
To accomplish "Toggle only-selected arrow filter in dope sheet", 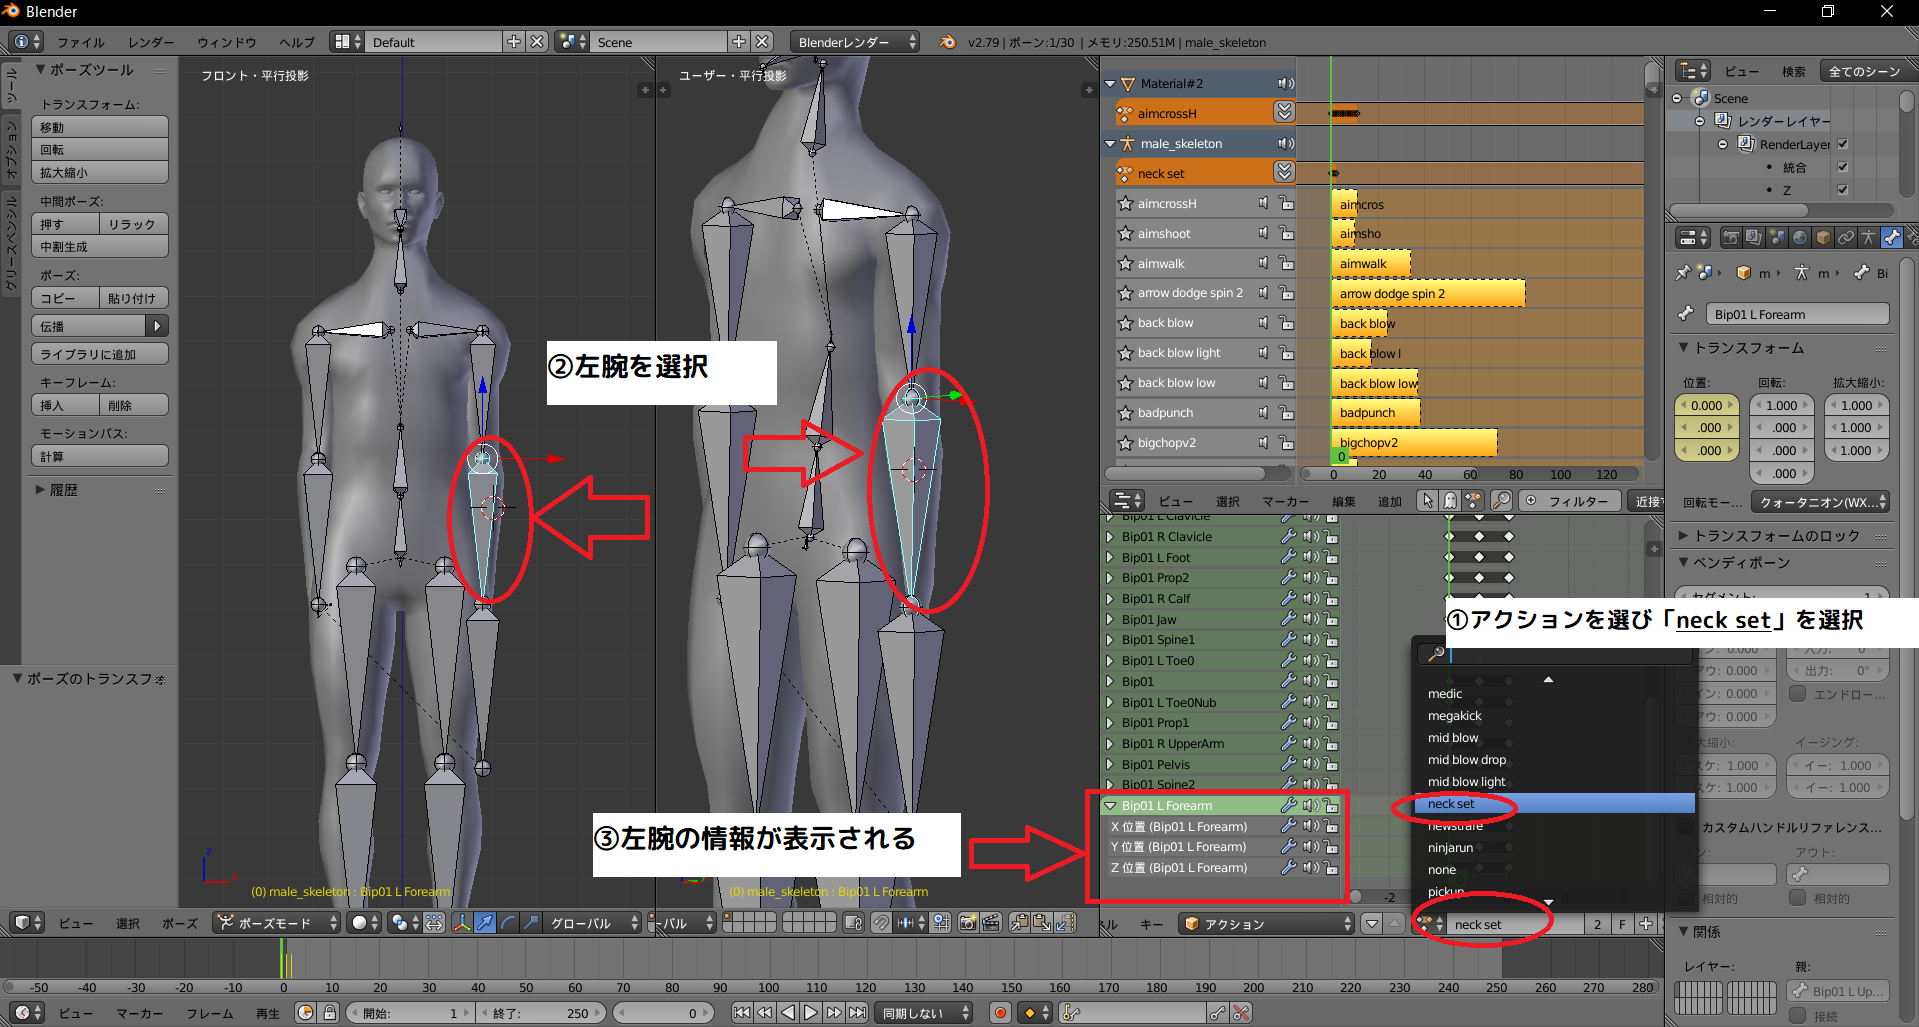I will 1428,501.
